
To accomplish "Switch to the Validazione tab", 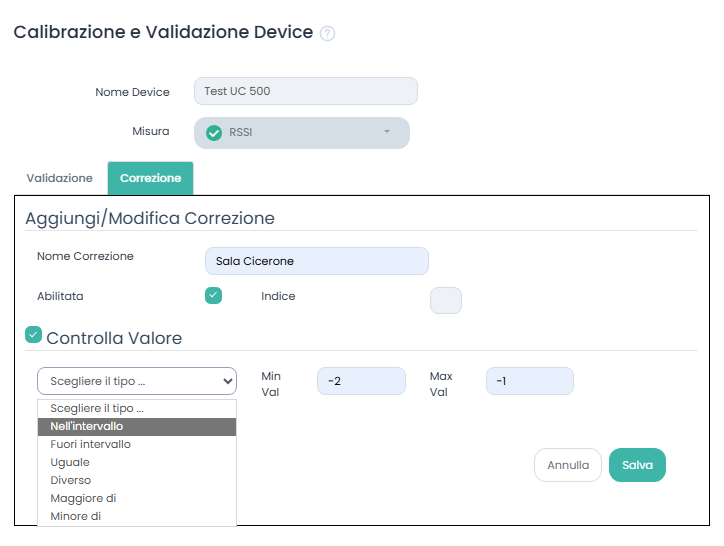I will tap(60, 178).
